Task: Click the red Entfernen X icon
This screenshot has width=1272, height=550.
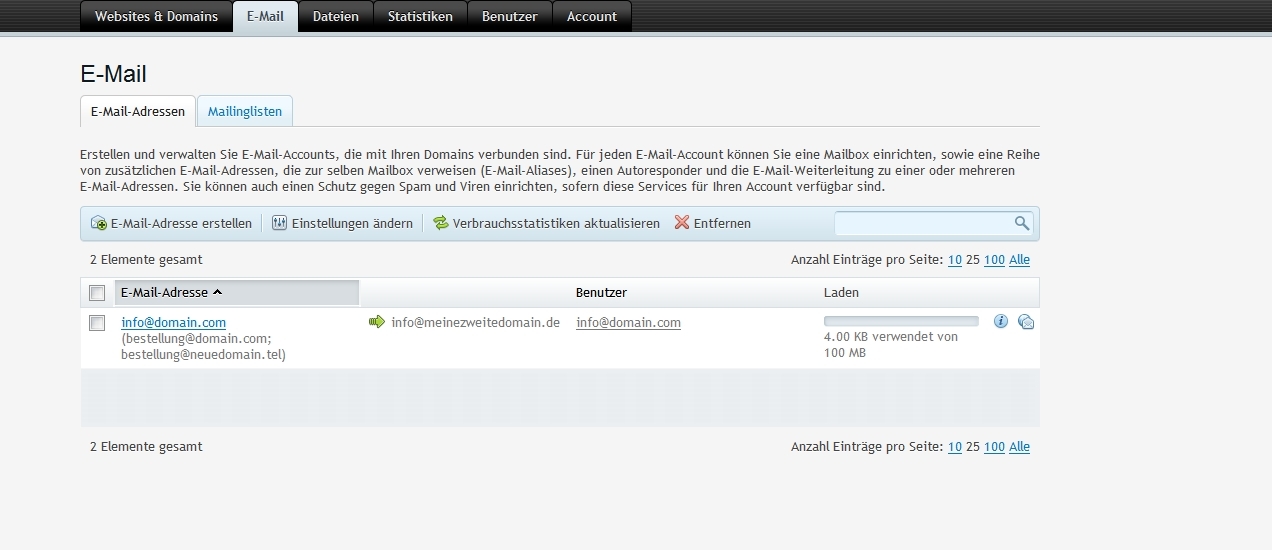Action: [682, 223]
